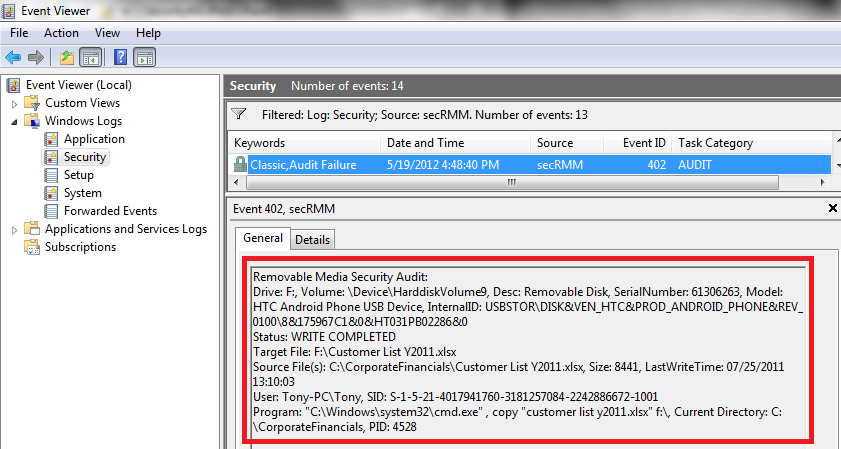Collapse the Windows Logs node

14,122
